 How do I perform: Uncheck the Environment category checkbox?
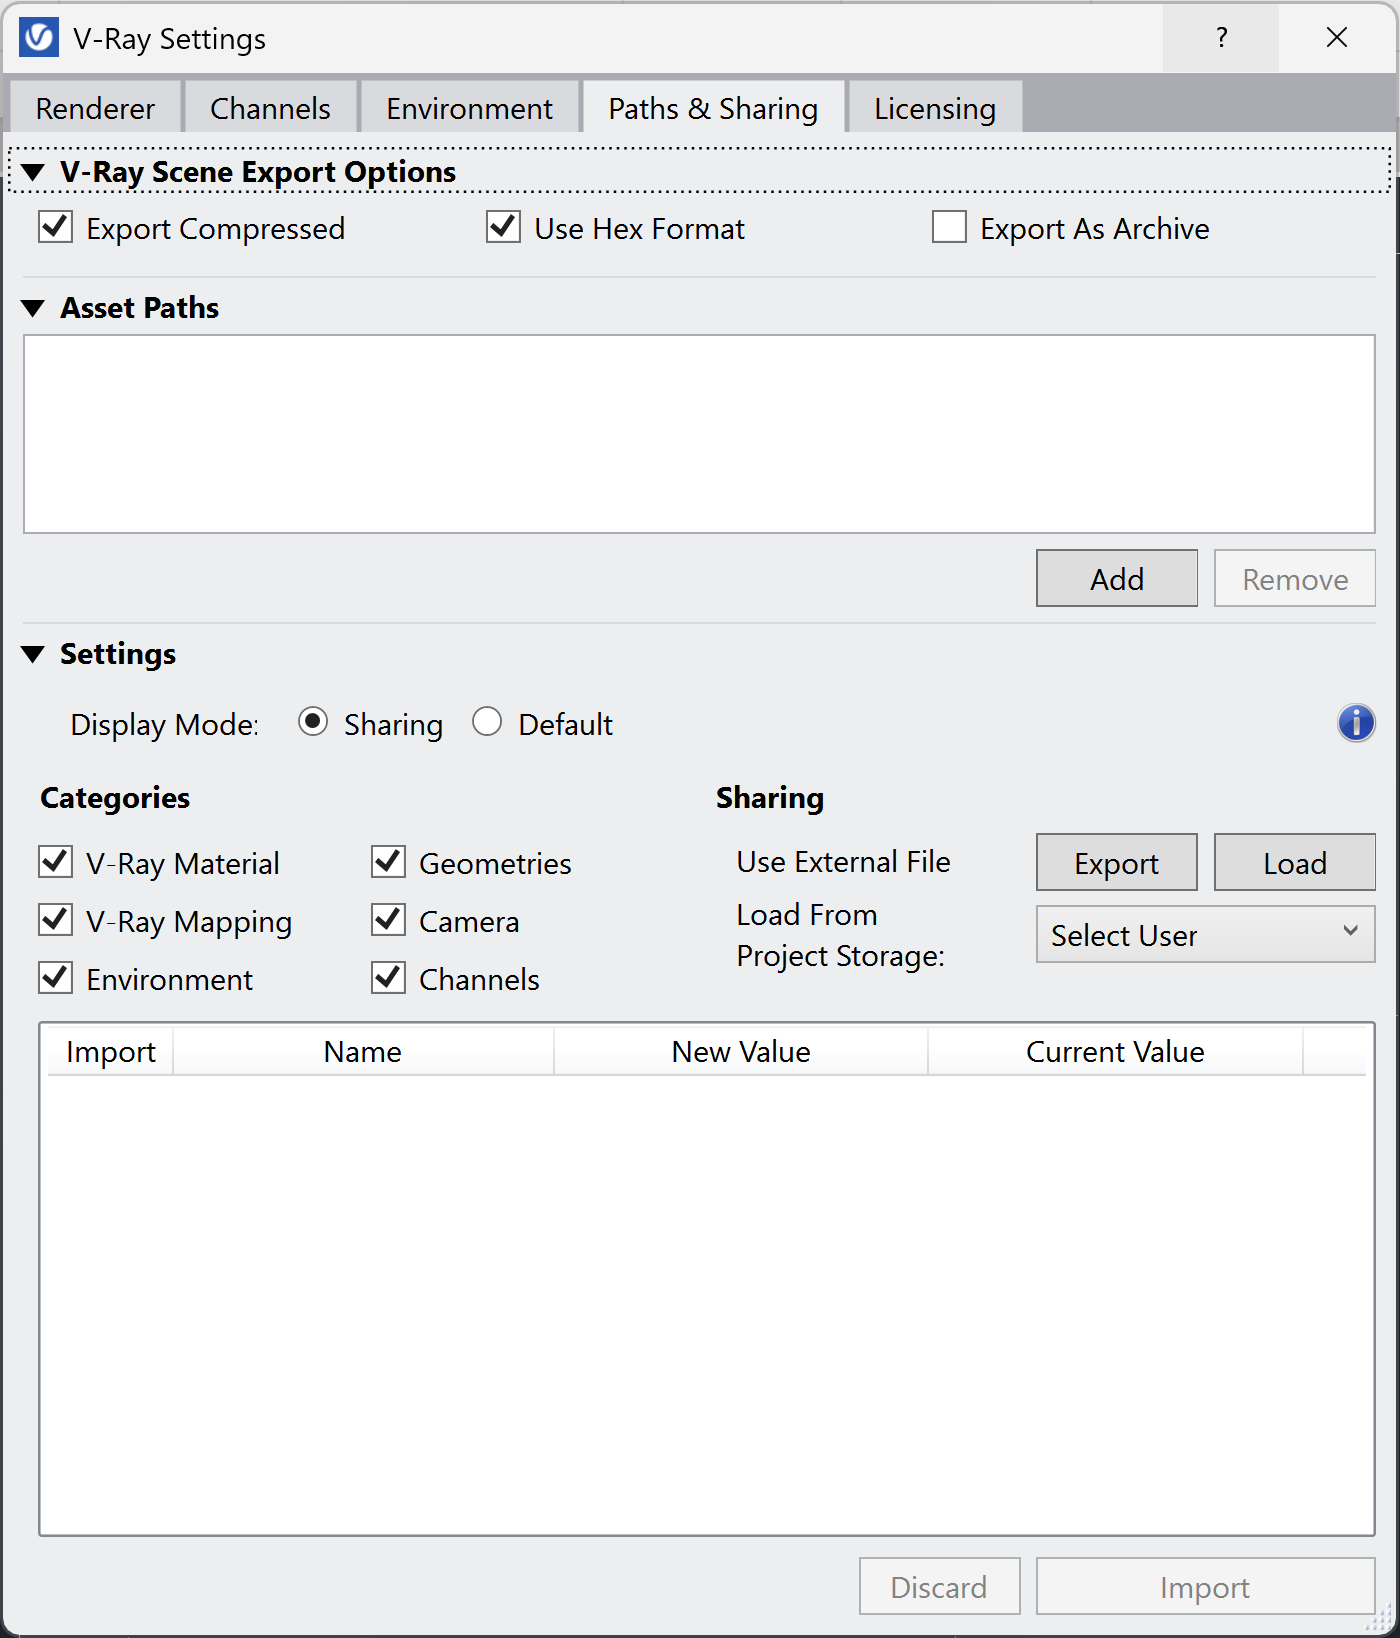(x=56, y=978)
